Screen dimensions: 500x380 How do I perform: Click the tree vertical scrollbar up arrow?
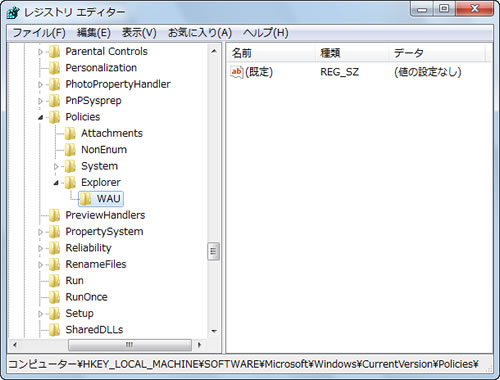pos(214,51)
